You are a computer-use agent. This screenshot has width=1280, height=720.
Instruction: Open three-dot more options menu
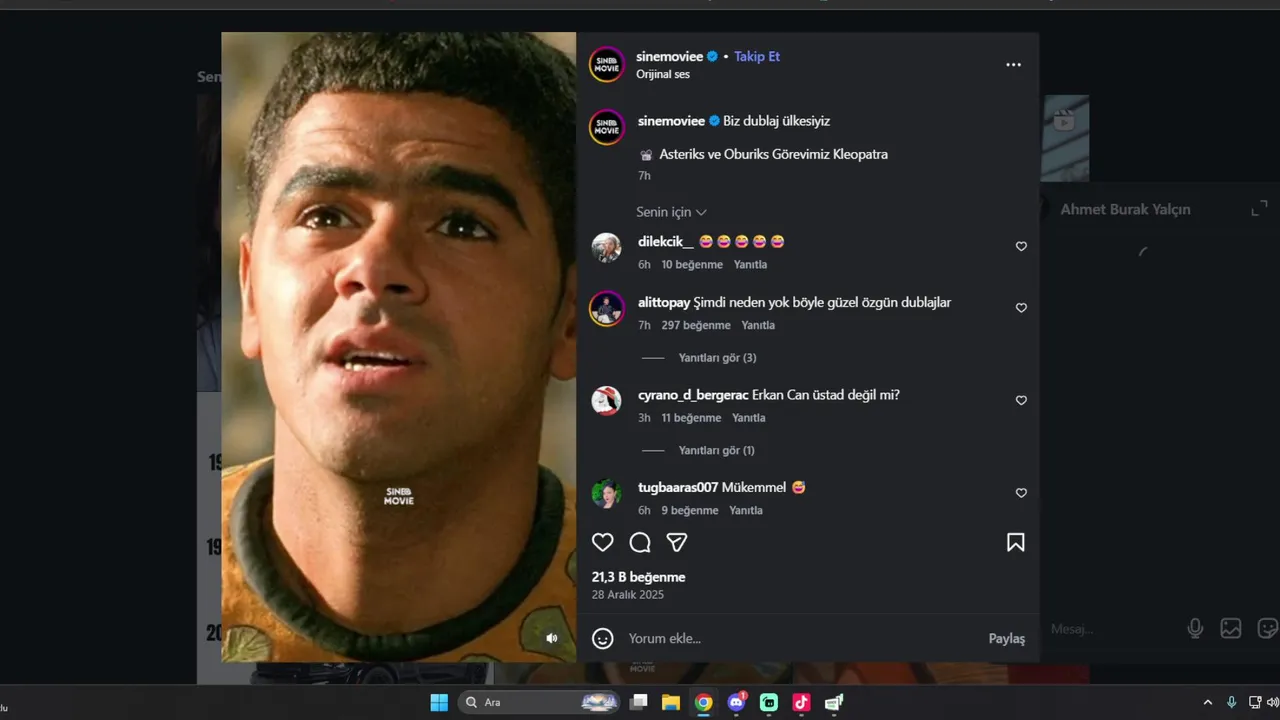1013,65
